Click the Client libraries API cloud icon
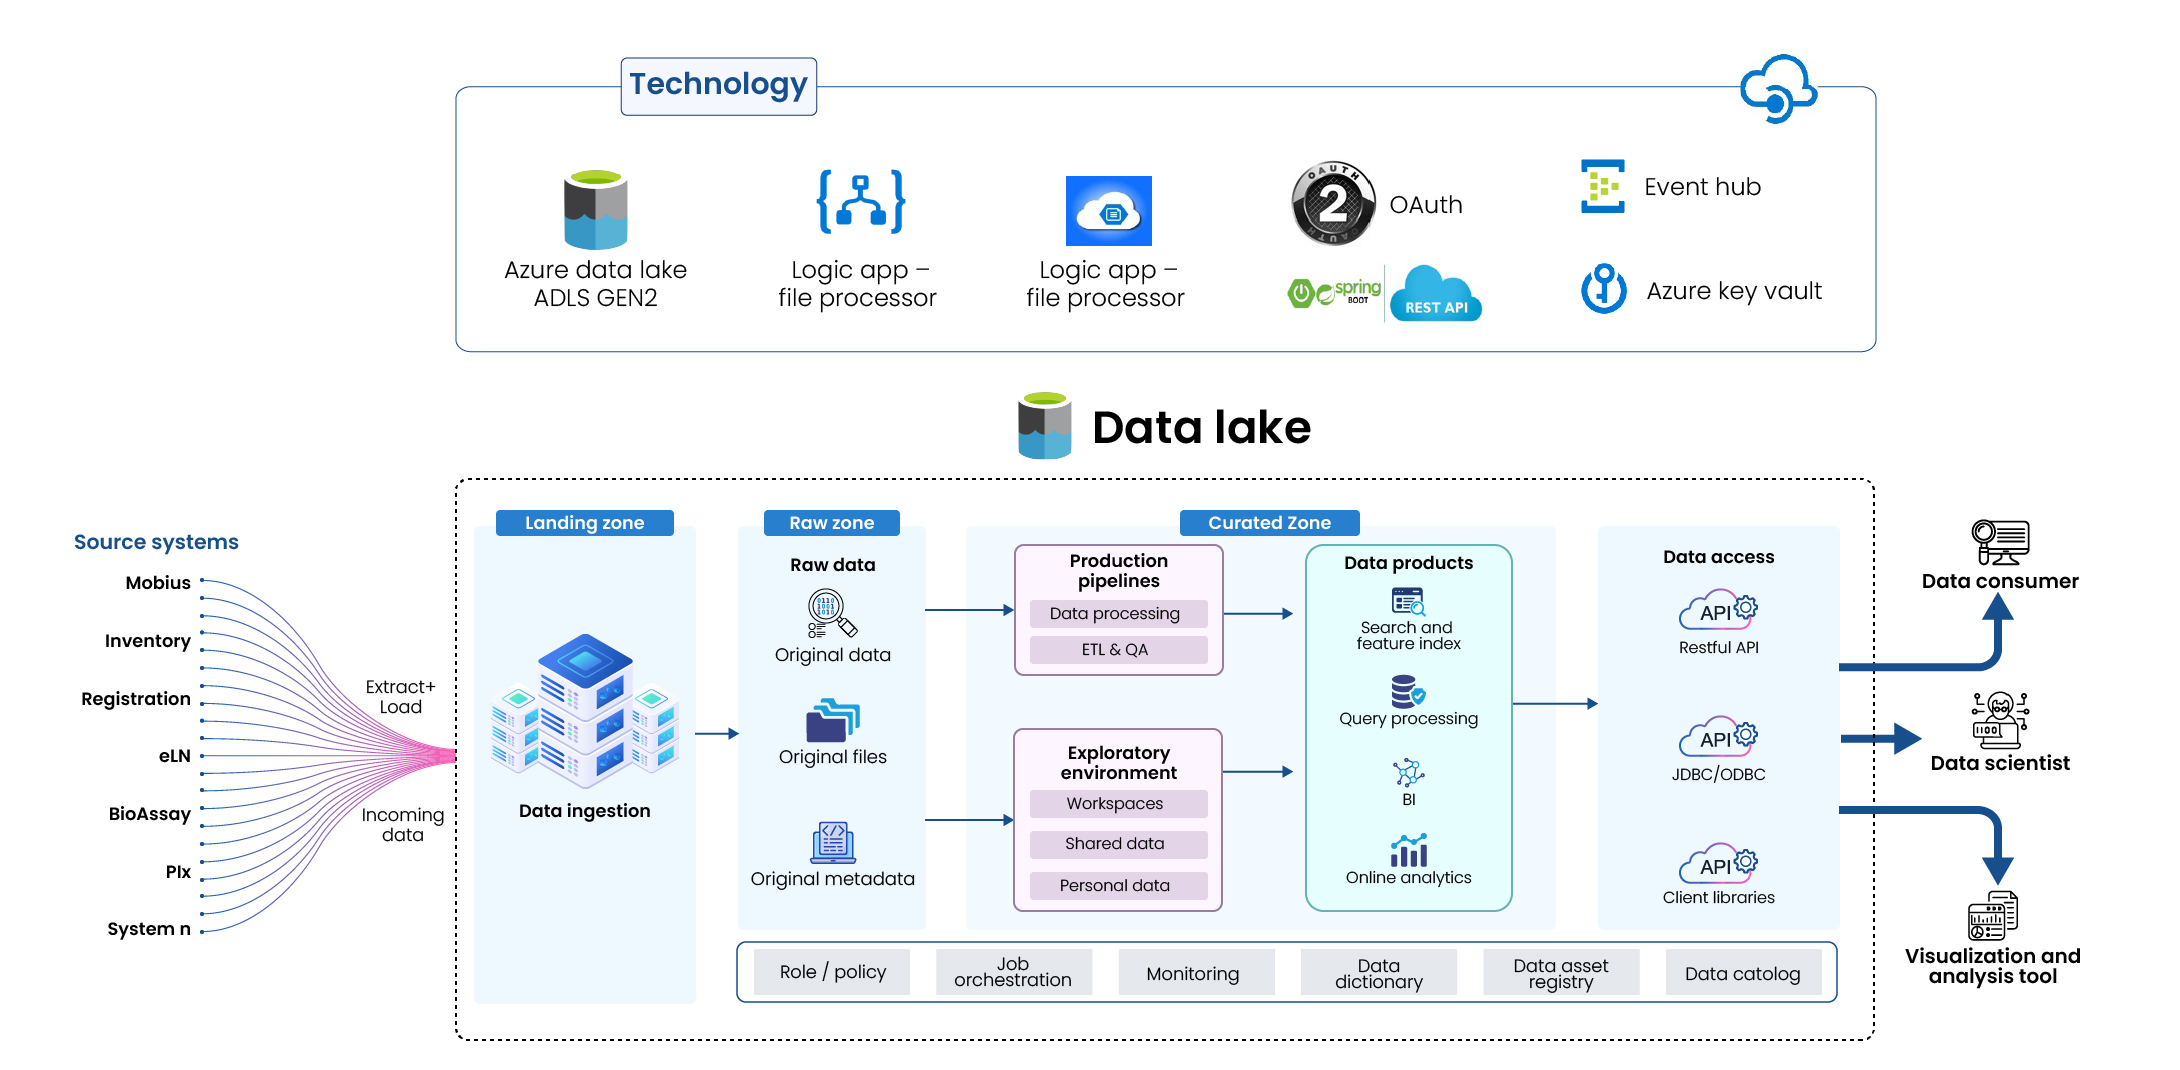Viewport: 2180px width, 1070px height. (x=1718, y=865)
